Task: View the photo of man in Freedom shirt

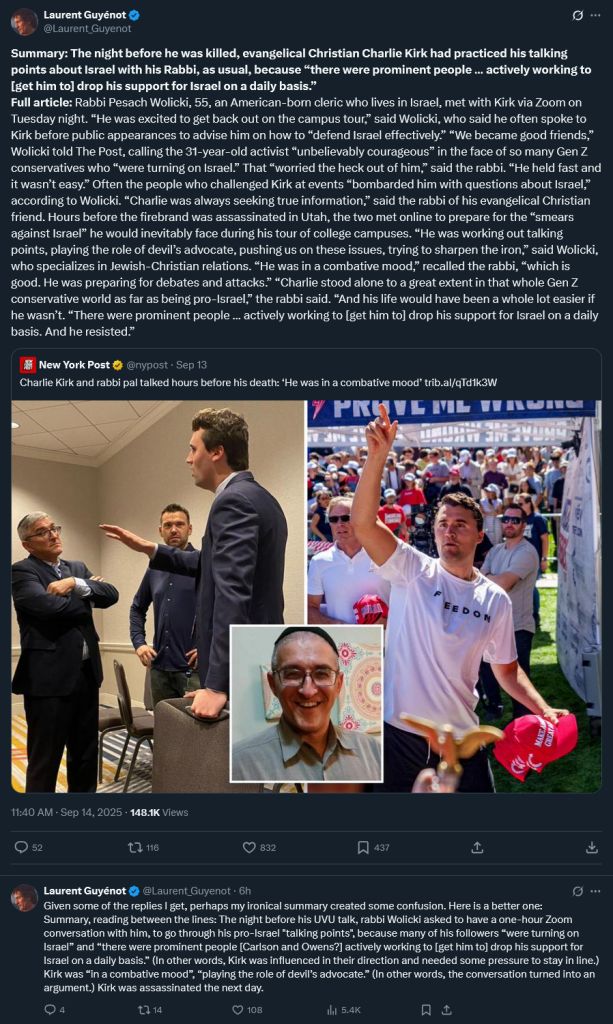Action: (454, 596)
